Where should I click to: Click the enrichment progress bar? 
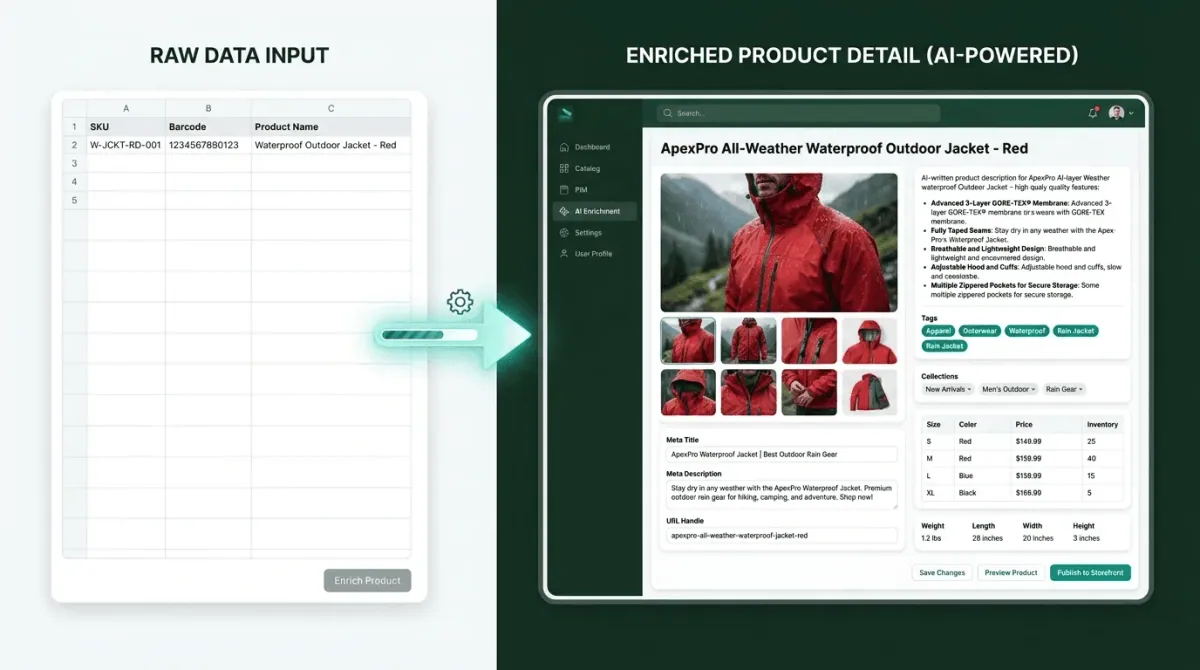coord(428,336)
